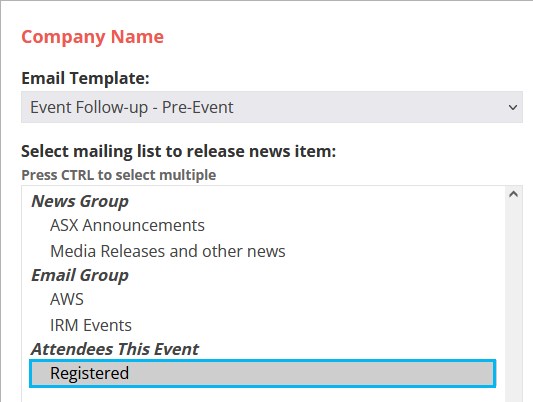Select Media Releases and other news option

click(x=168, y=251)
